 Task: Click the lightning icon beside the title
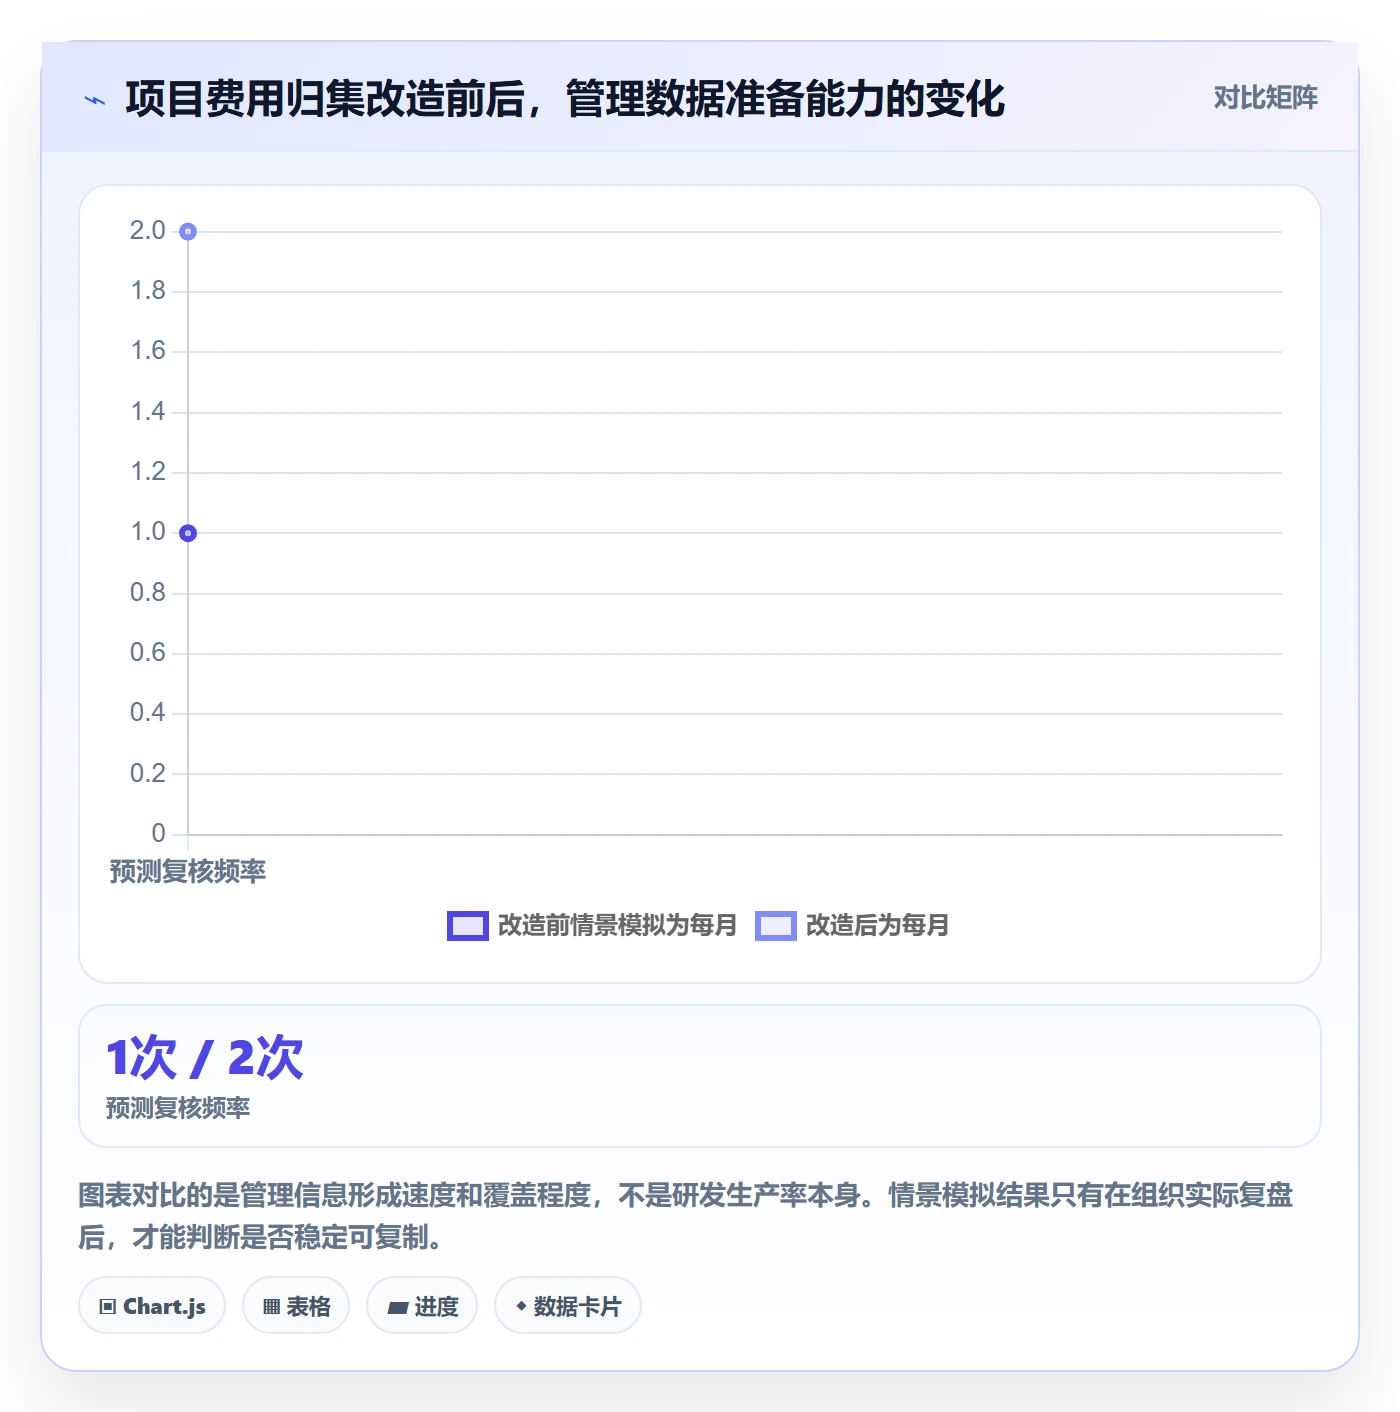(x=95, y=100)
